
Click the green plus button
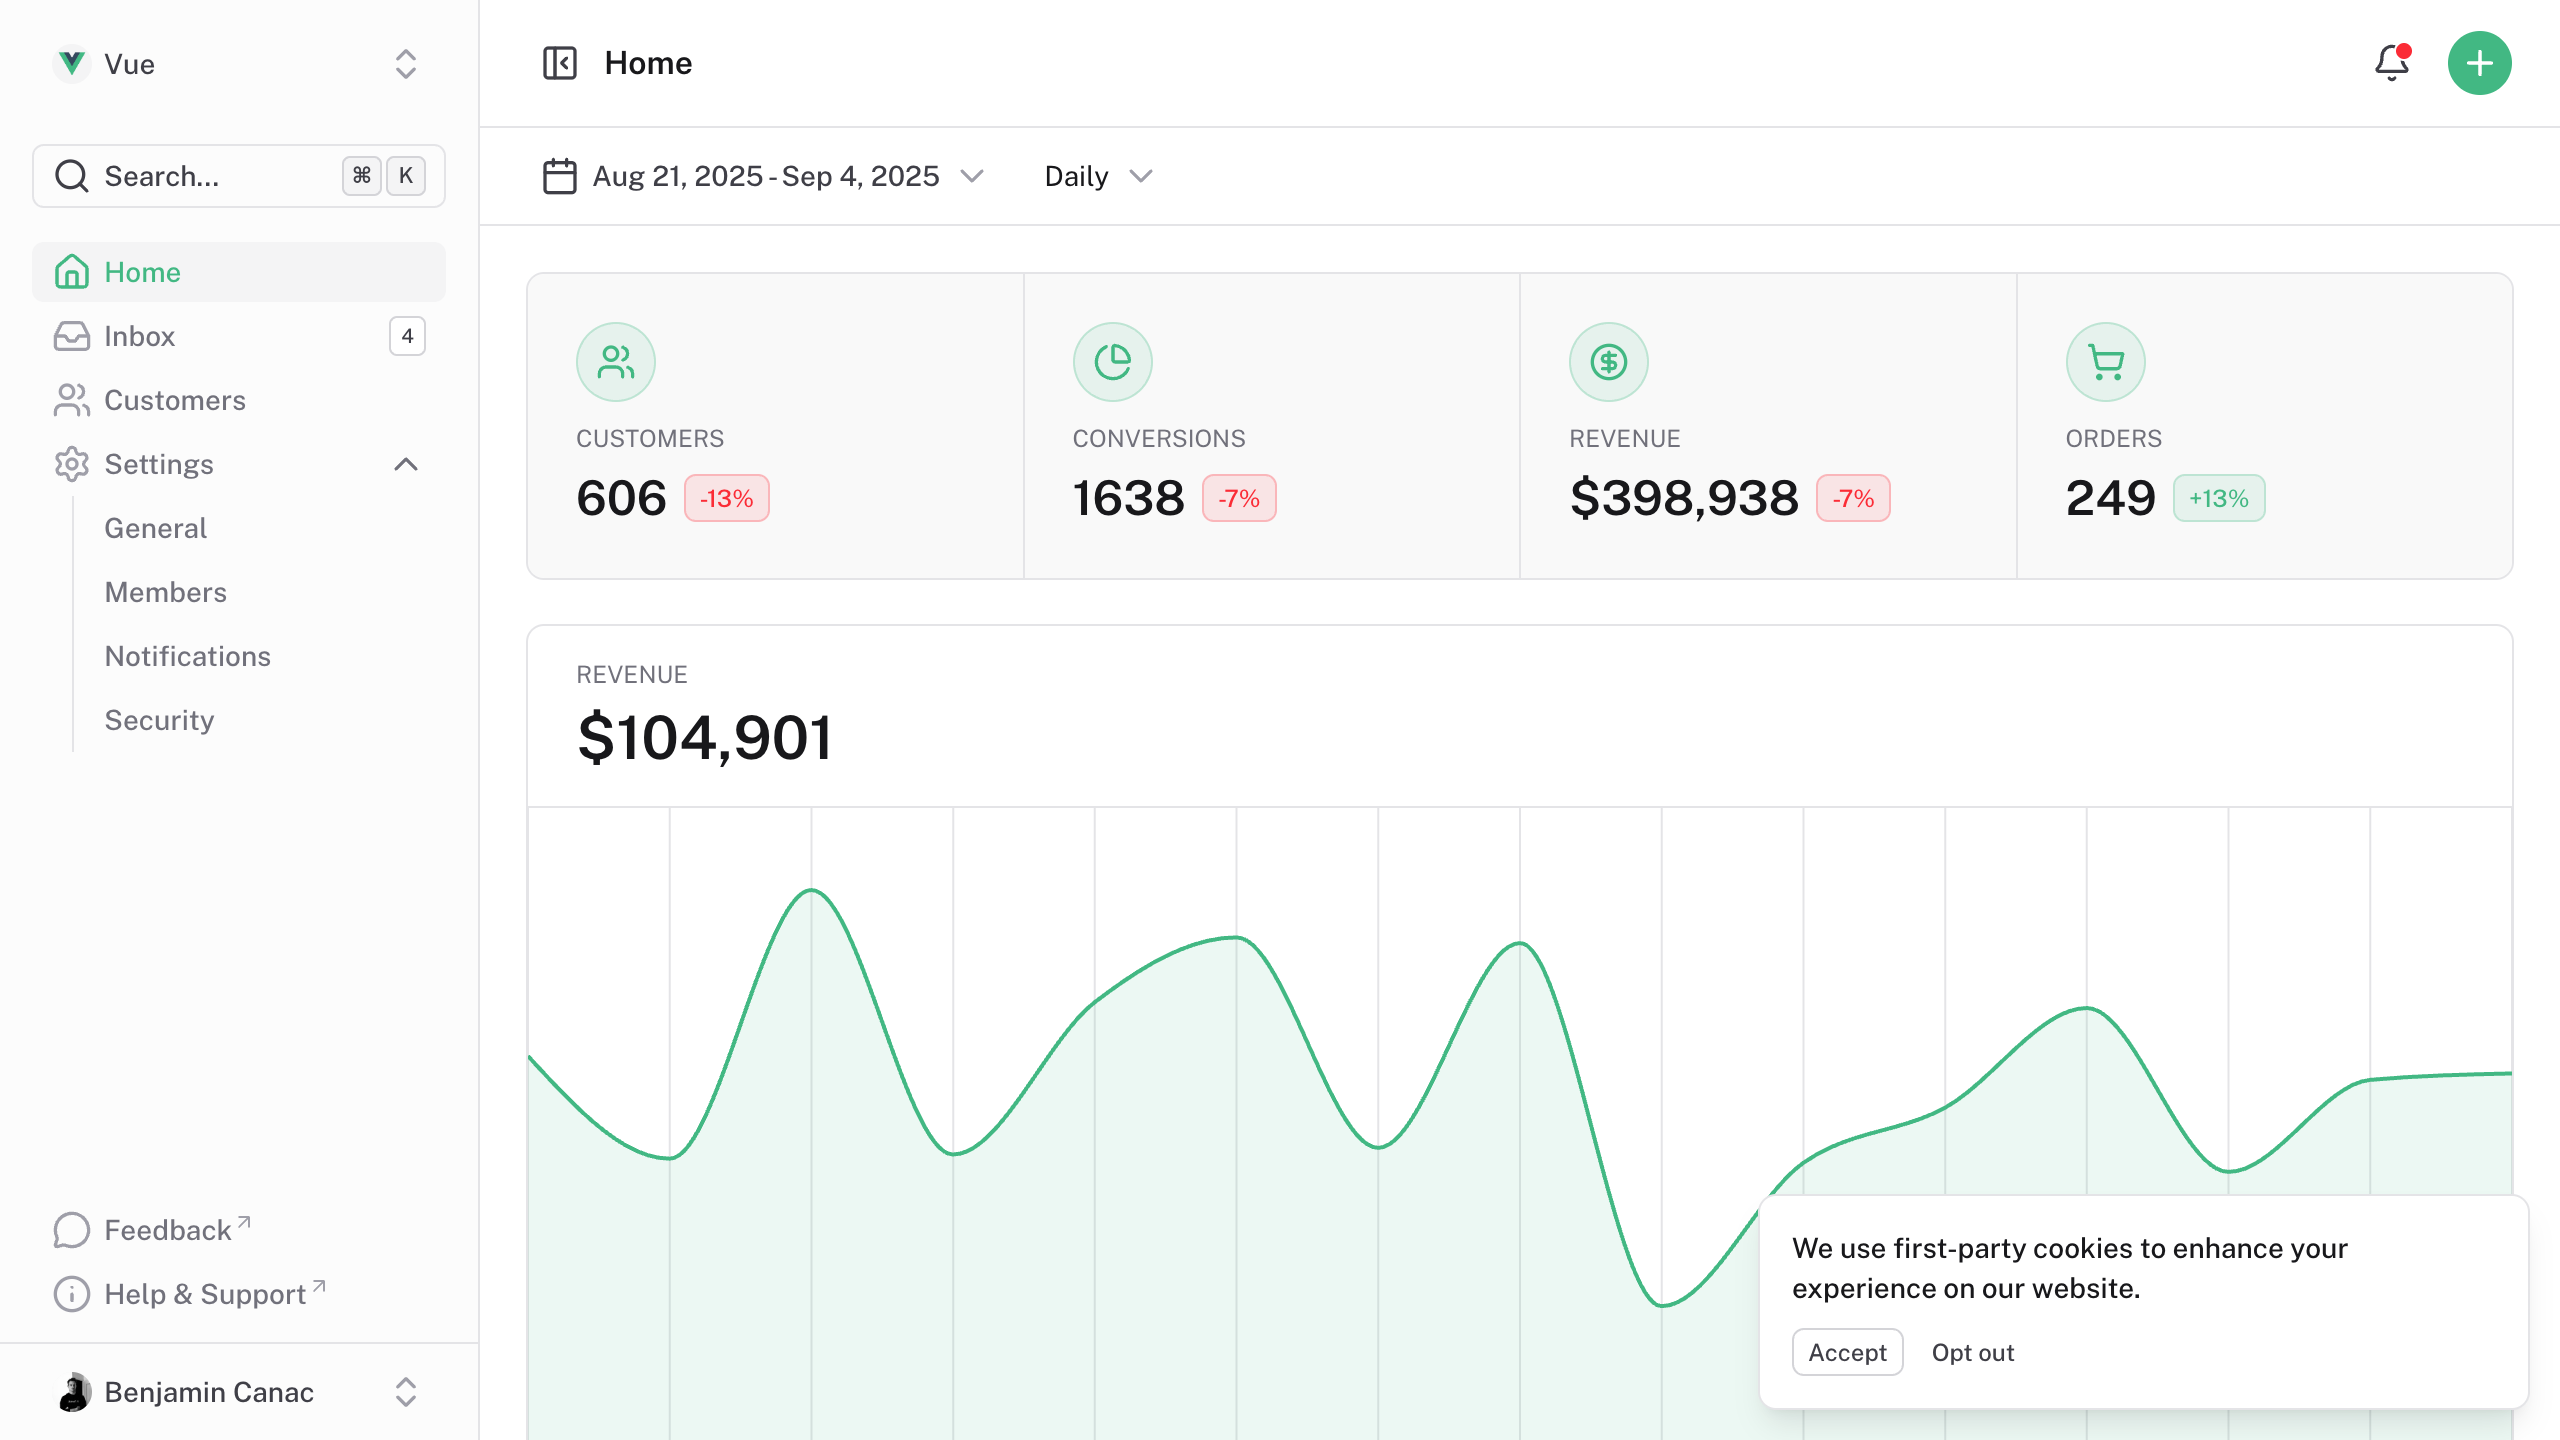(x=2479, y=62)
